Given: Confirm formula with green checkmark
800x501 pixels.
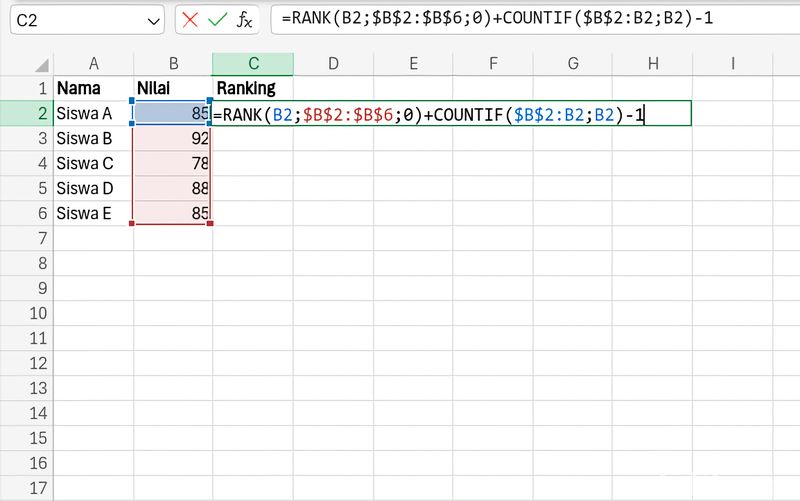Looking at the screenshot, I should click(x=217, y=20).
